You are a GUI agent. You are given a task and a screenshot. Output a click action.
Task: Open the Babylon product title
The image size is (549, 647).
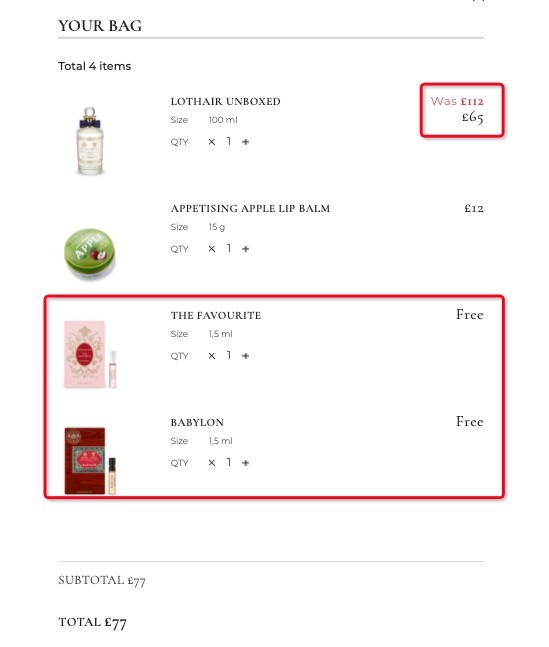tap(197, 423)
